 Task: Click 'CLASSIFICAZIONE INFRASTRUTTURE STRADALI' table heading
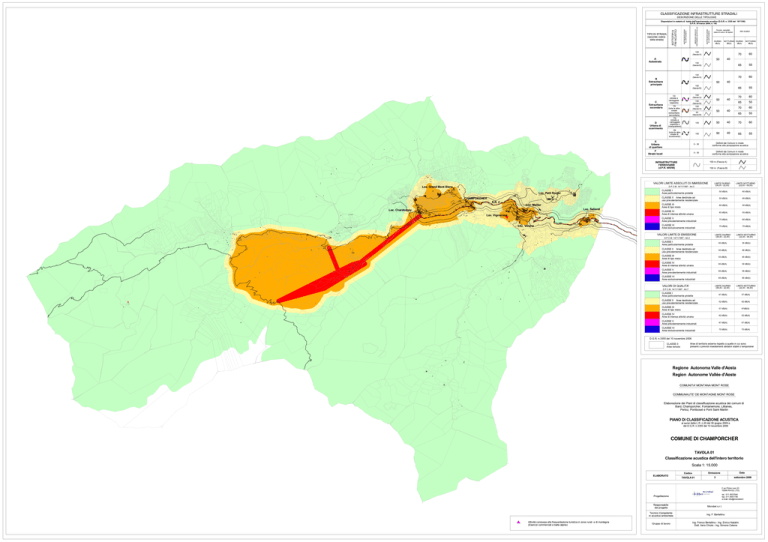point(701,14)
